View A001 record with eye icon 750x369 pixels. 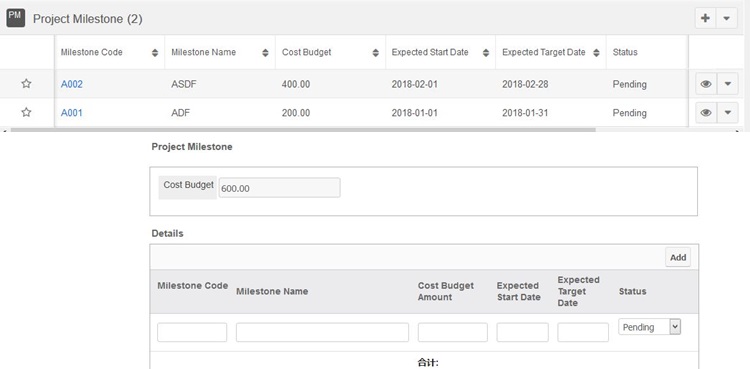(706, 113)
